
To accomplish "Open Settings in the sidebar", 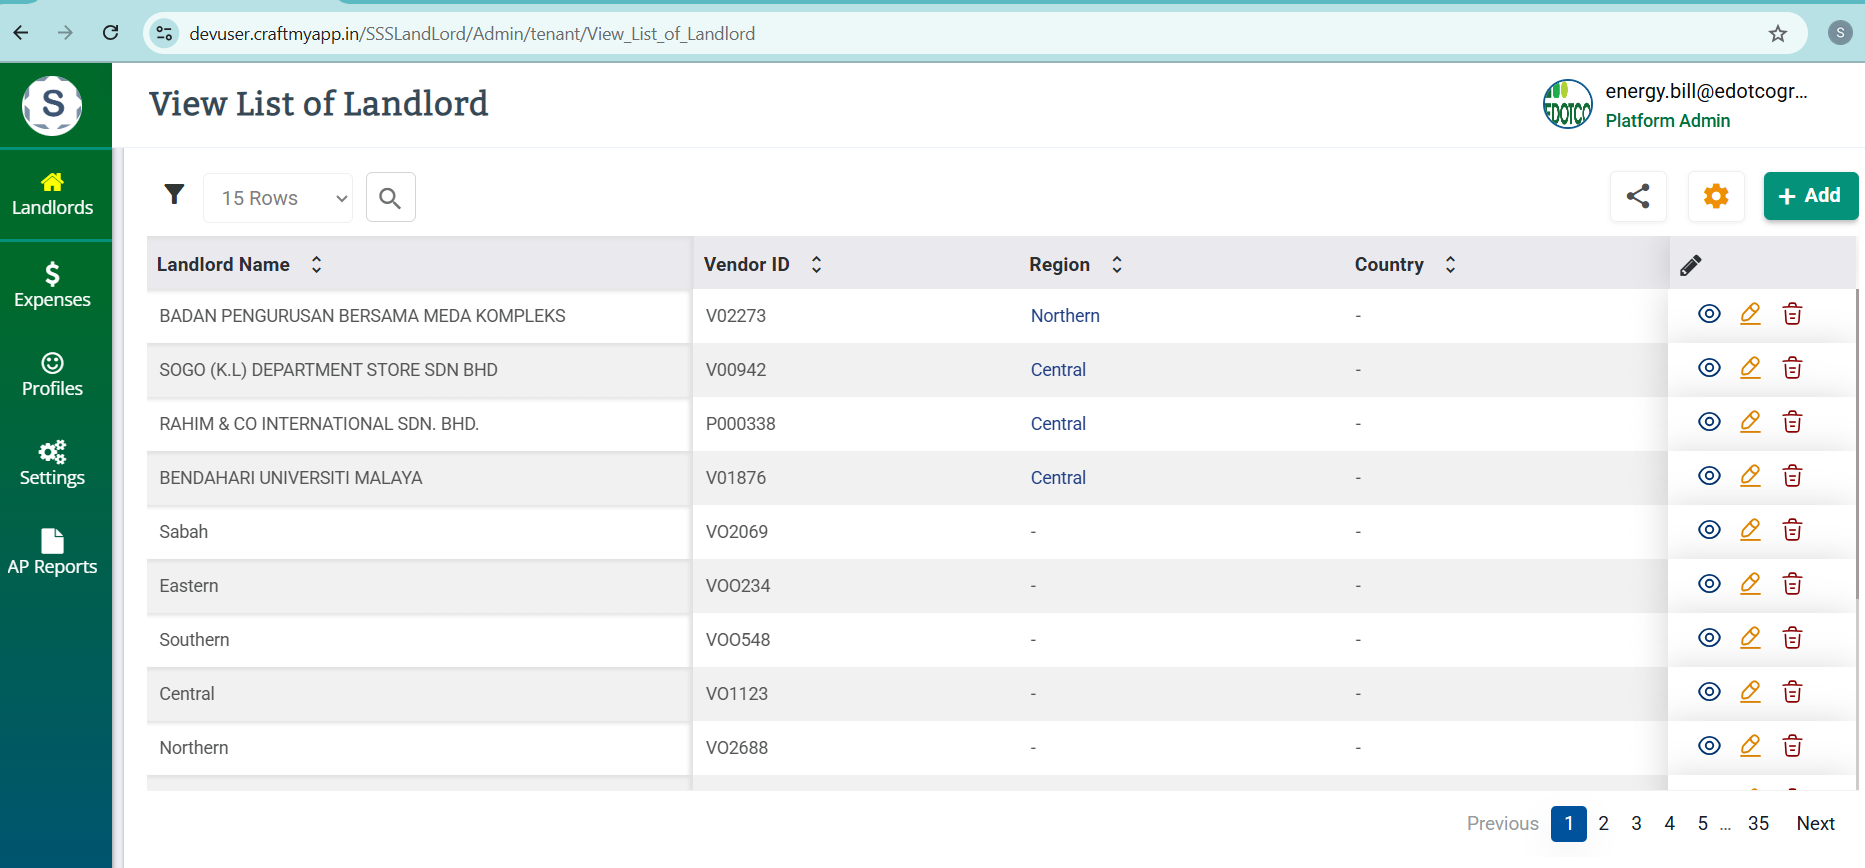I will (x=53, y=464).
